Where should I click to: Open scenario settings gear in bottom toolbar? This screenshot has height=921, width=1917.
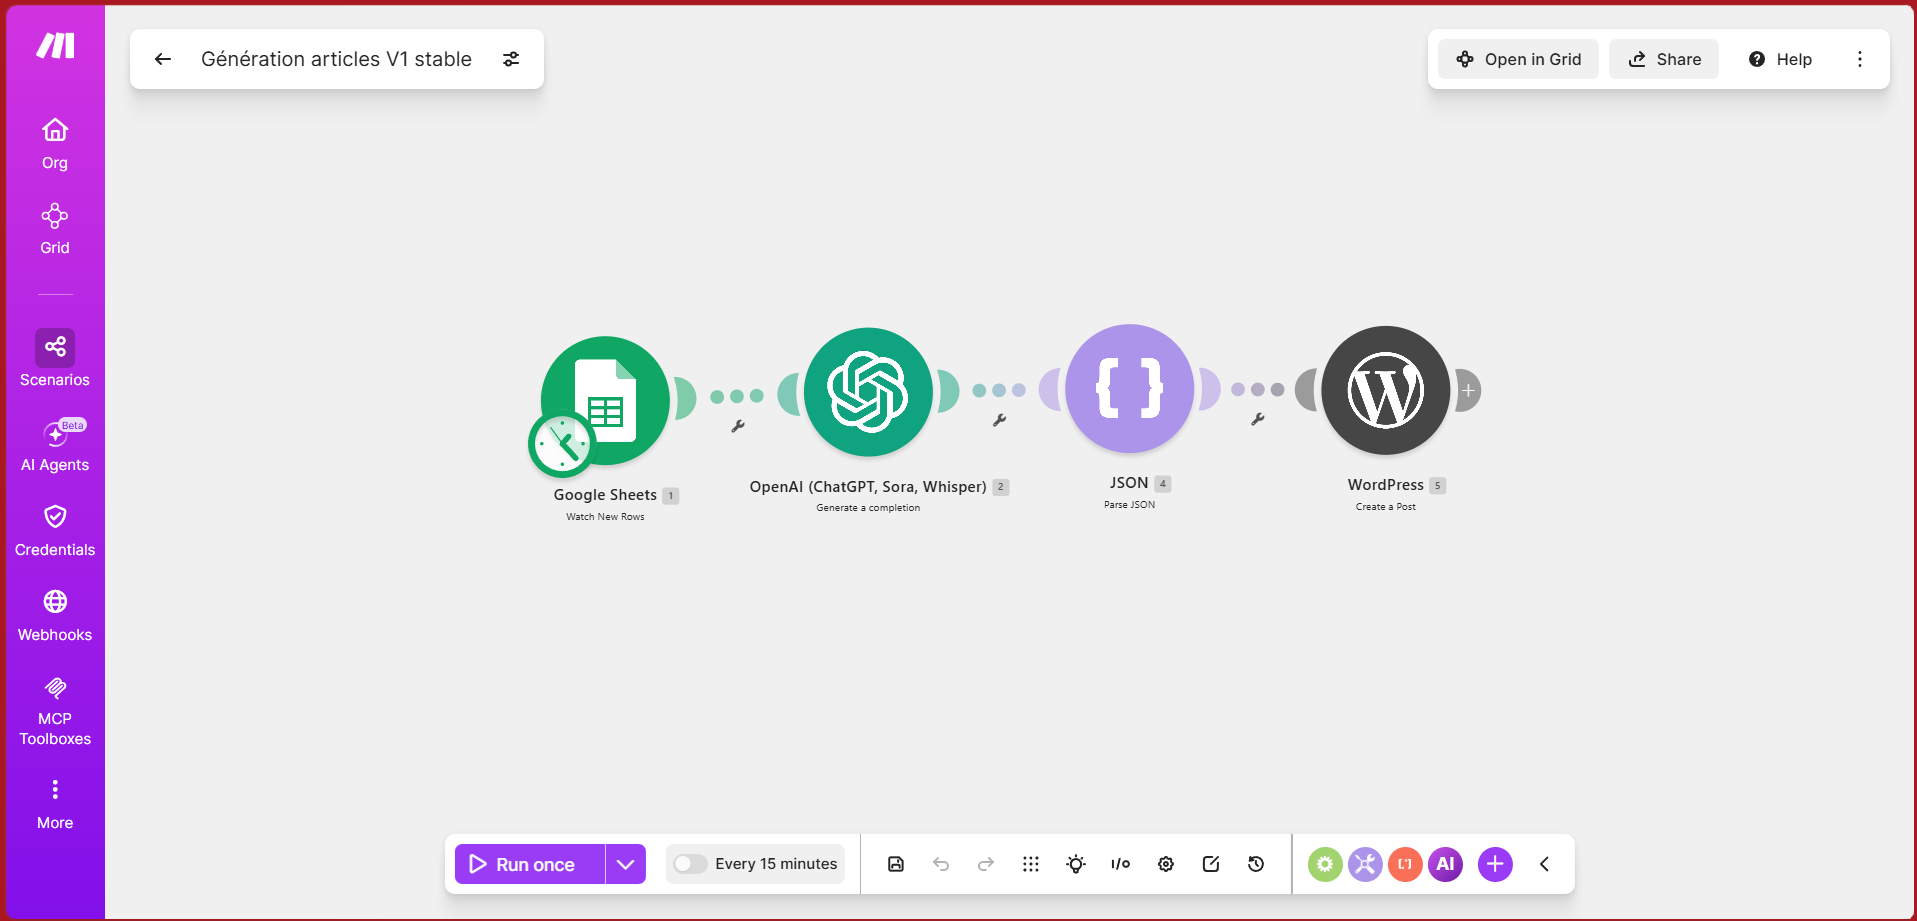point(1166,864)
